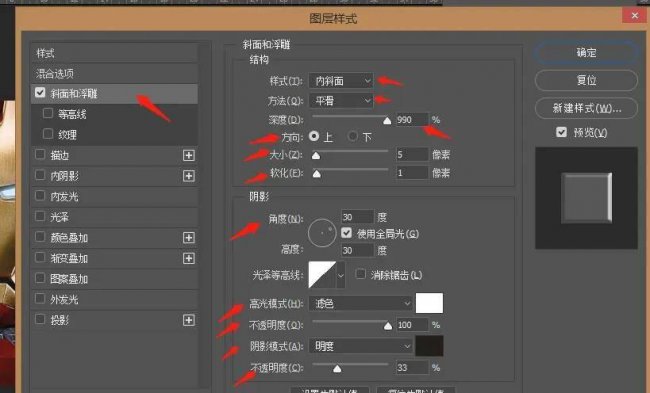
Task: Click plus icon beside 渐变叠加
Action: pyautogui.click(x=189, y=258)
